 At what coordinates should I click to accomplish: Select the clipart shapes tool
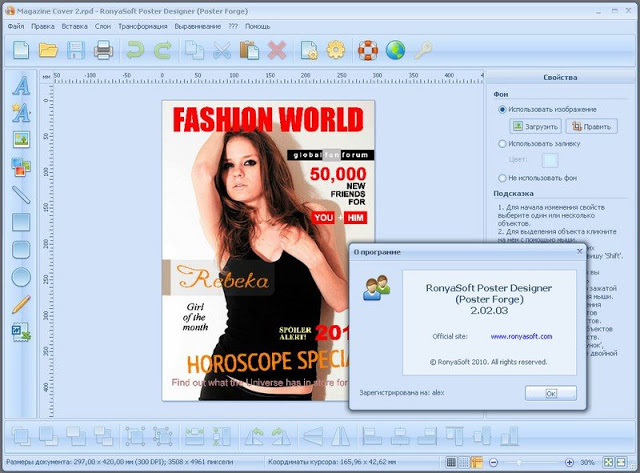[x=21, y=167]
